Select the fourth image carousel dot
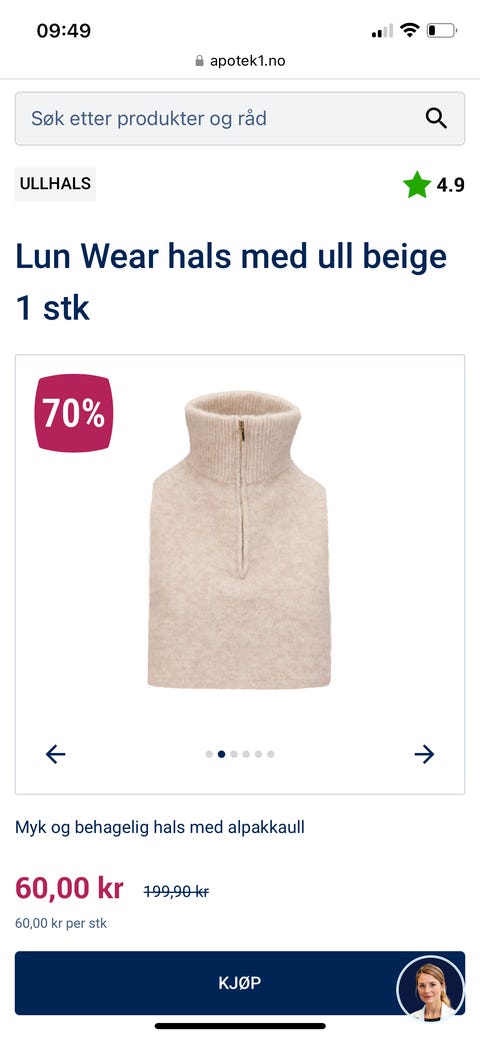The image size is (480, 1039). click(246, 753)
